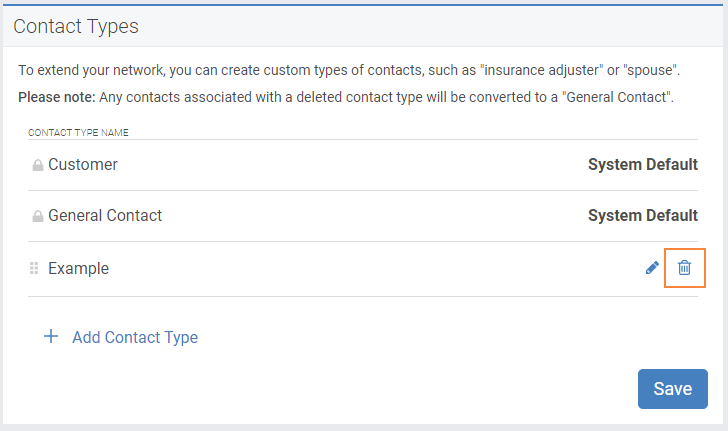
Task: Save the contact types
Action: pos(673,389)
